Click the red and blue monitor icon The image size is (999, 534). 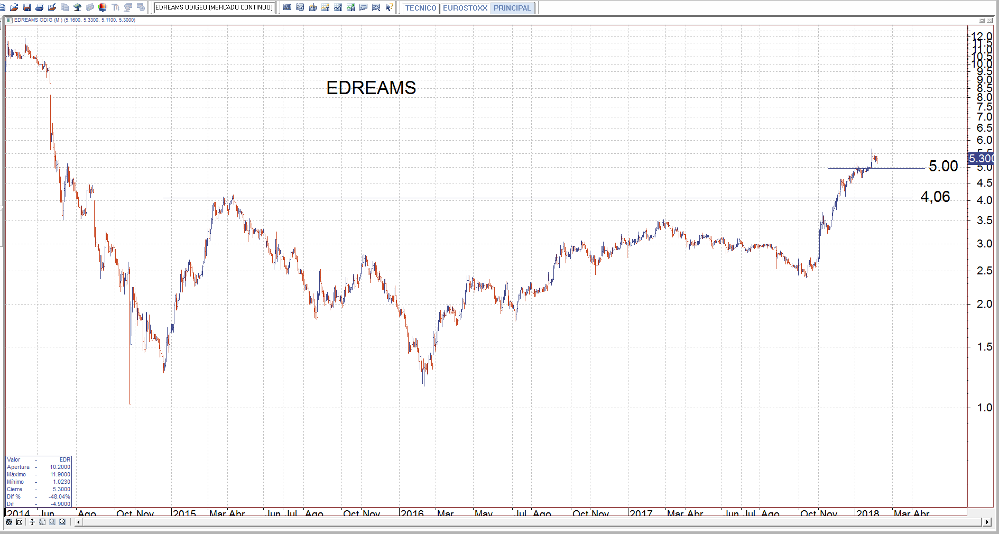102,8
